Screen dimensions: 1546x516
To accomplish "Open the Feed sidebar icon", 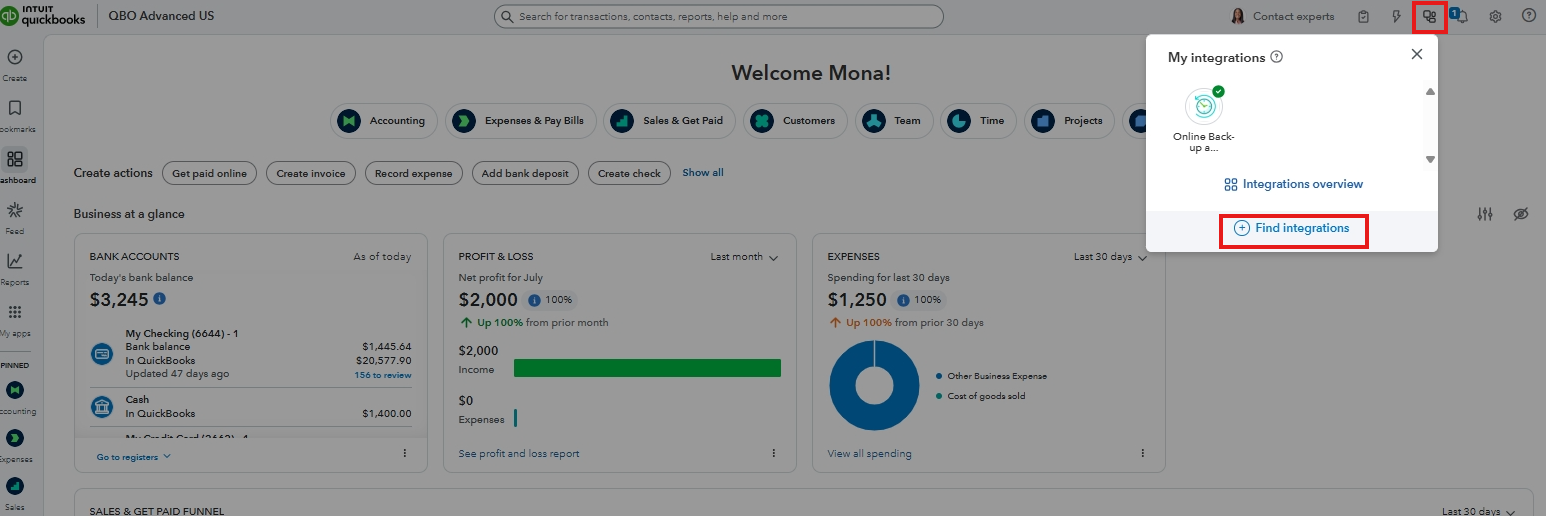I will click(15, 211).
